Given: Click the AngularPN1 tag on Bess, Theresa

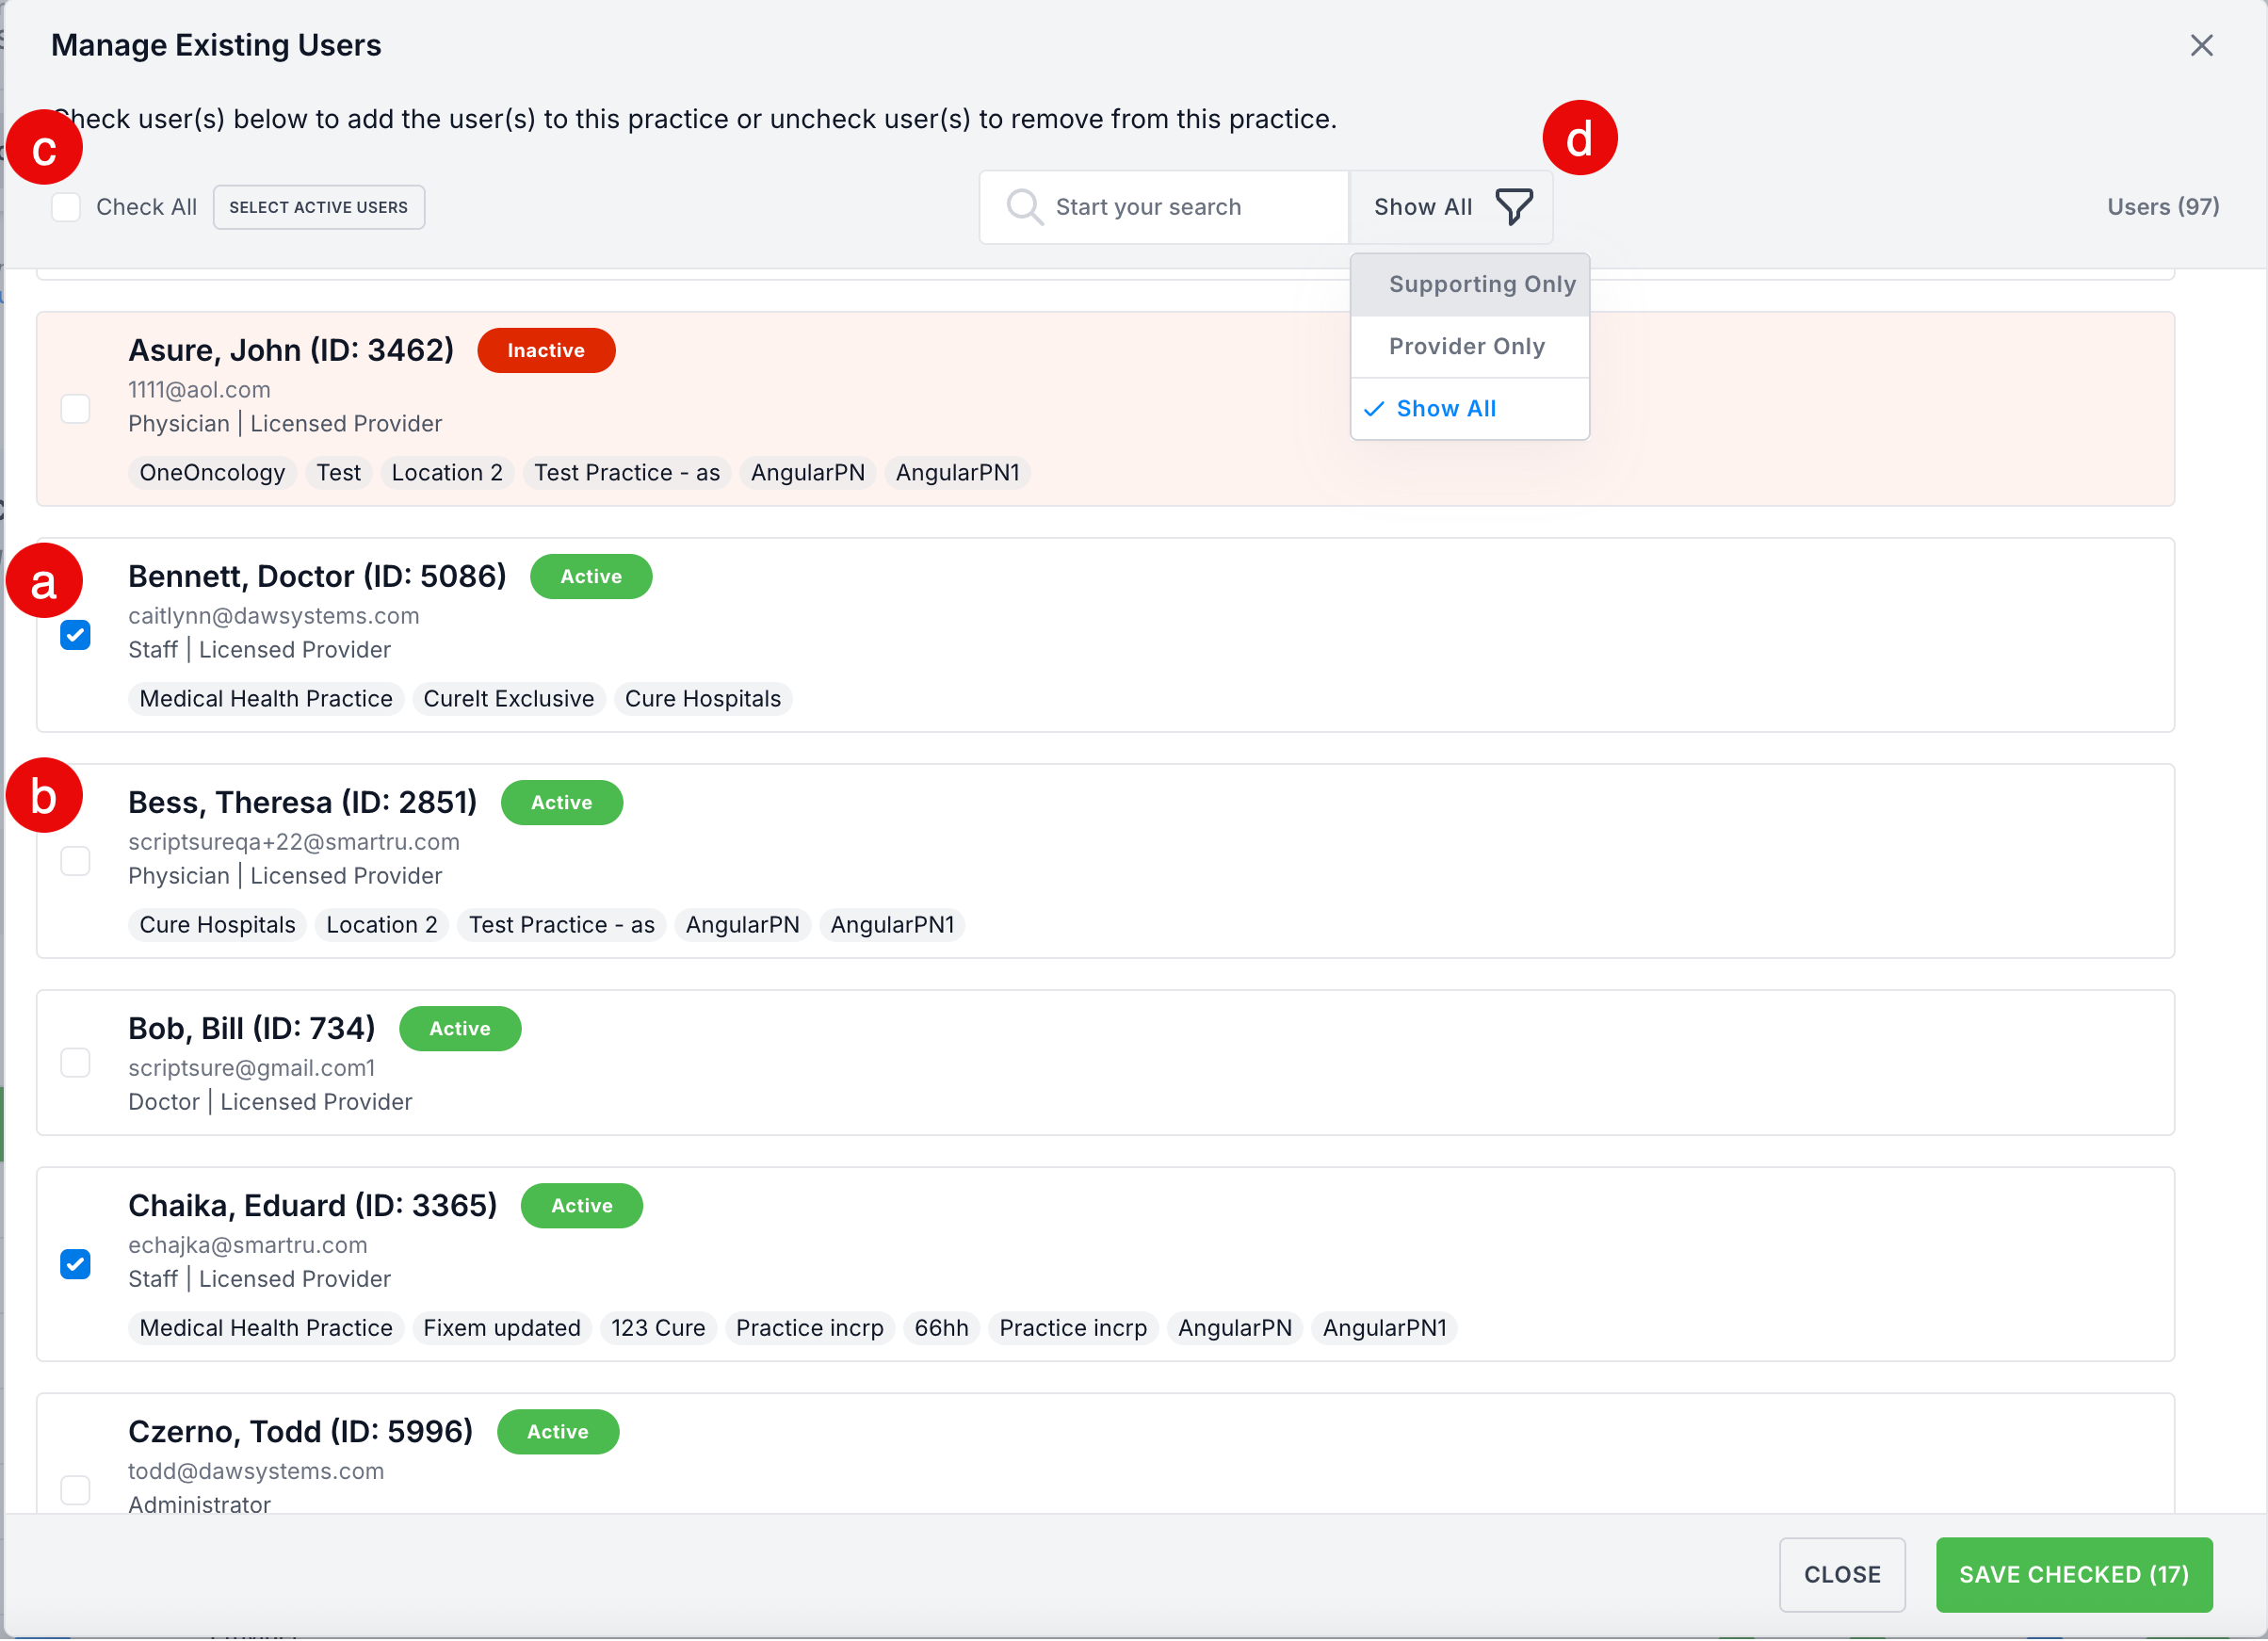Looking at the screenshot, I should point(892,925).
